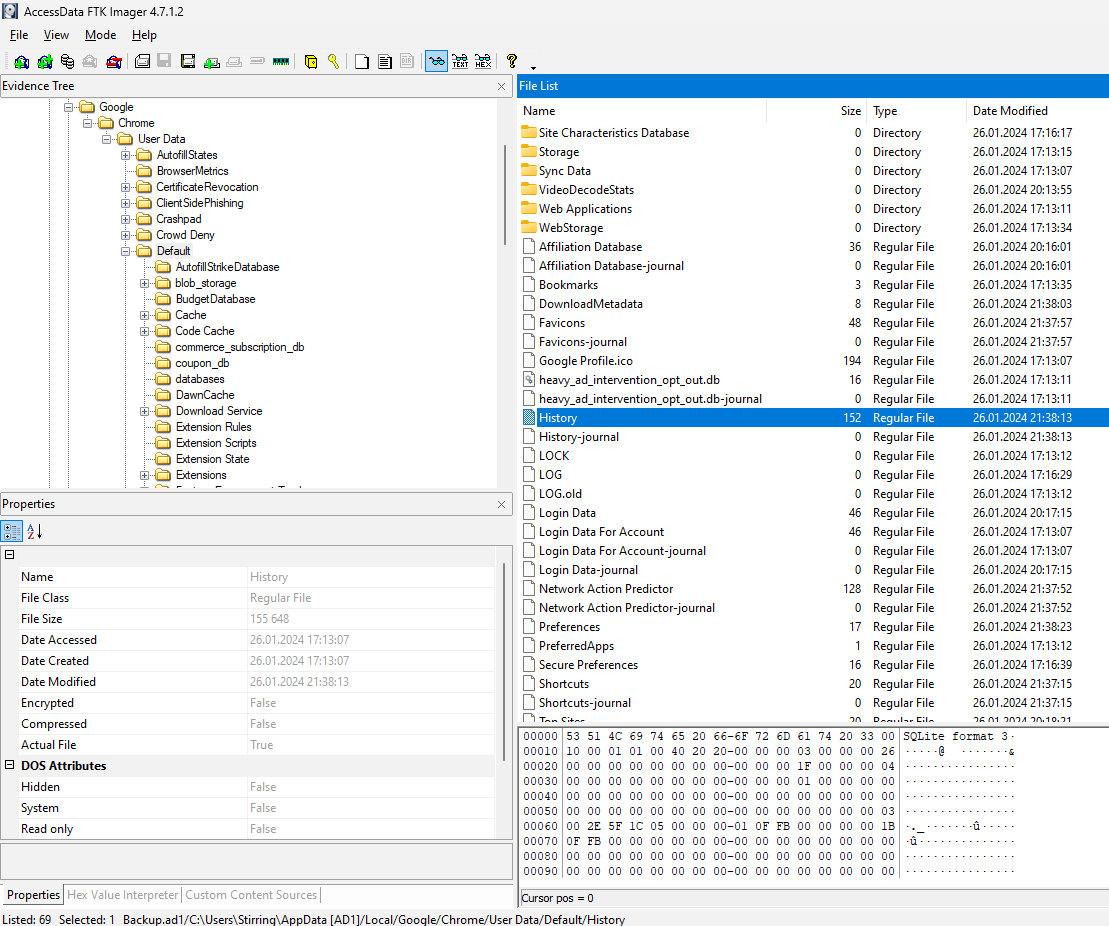Viewport: 1109px width, 926px height.
Task: Switch properties to alphabetical A-Z sort
Action: (x=34, y=532)
